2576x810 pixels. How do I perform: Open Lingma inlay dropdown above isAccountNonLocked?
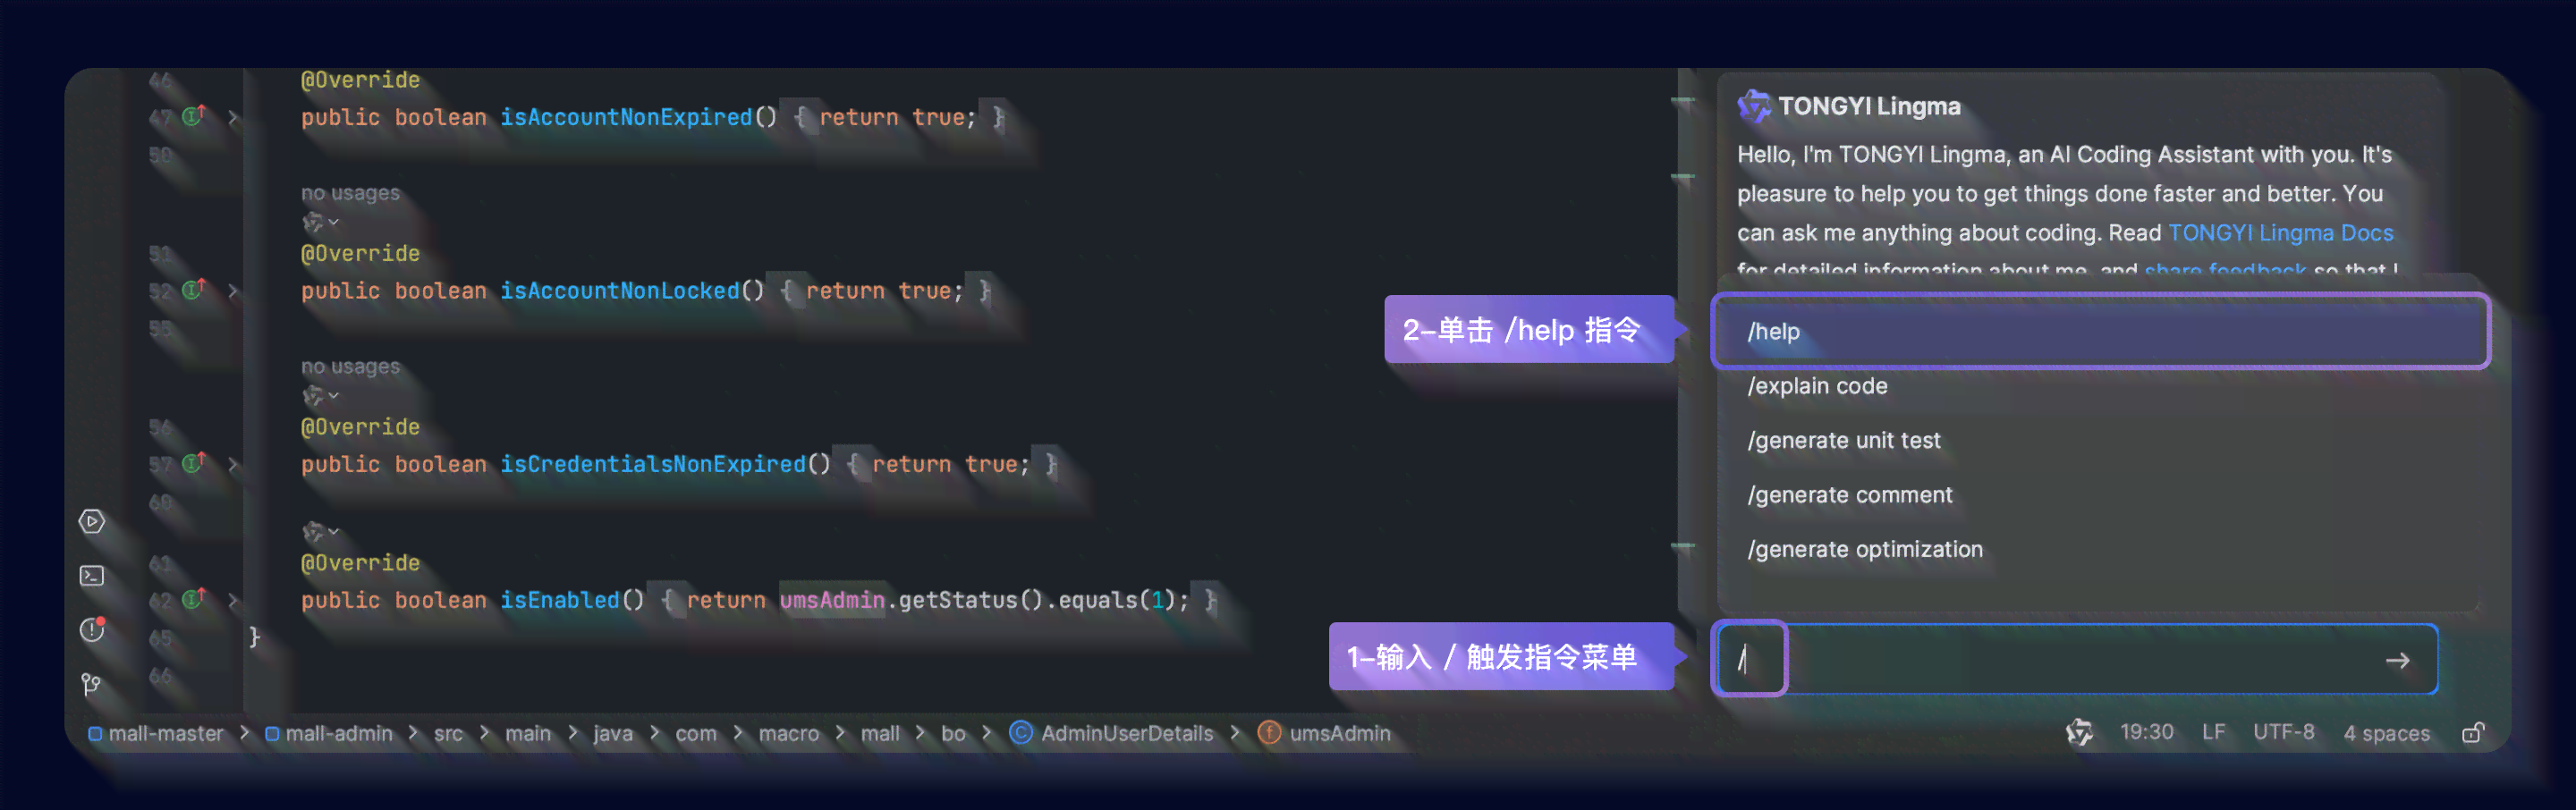(321, 222)
